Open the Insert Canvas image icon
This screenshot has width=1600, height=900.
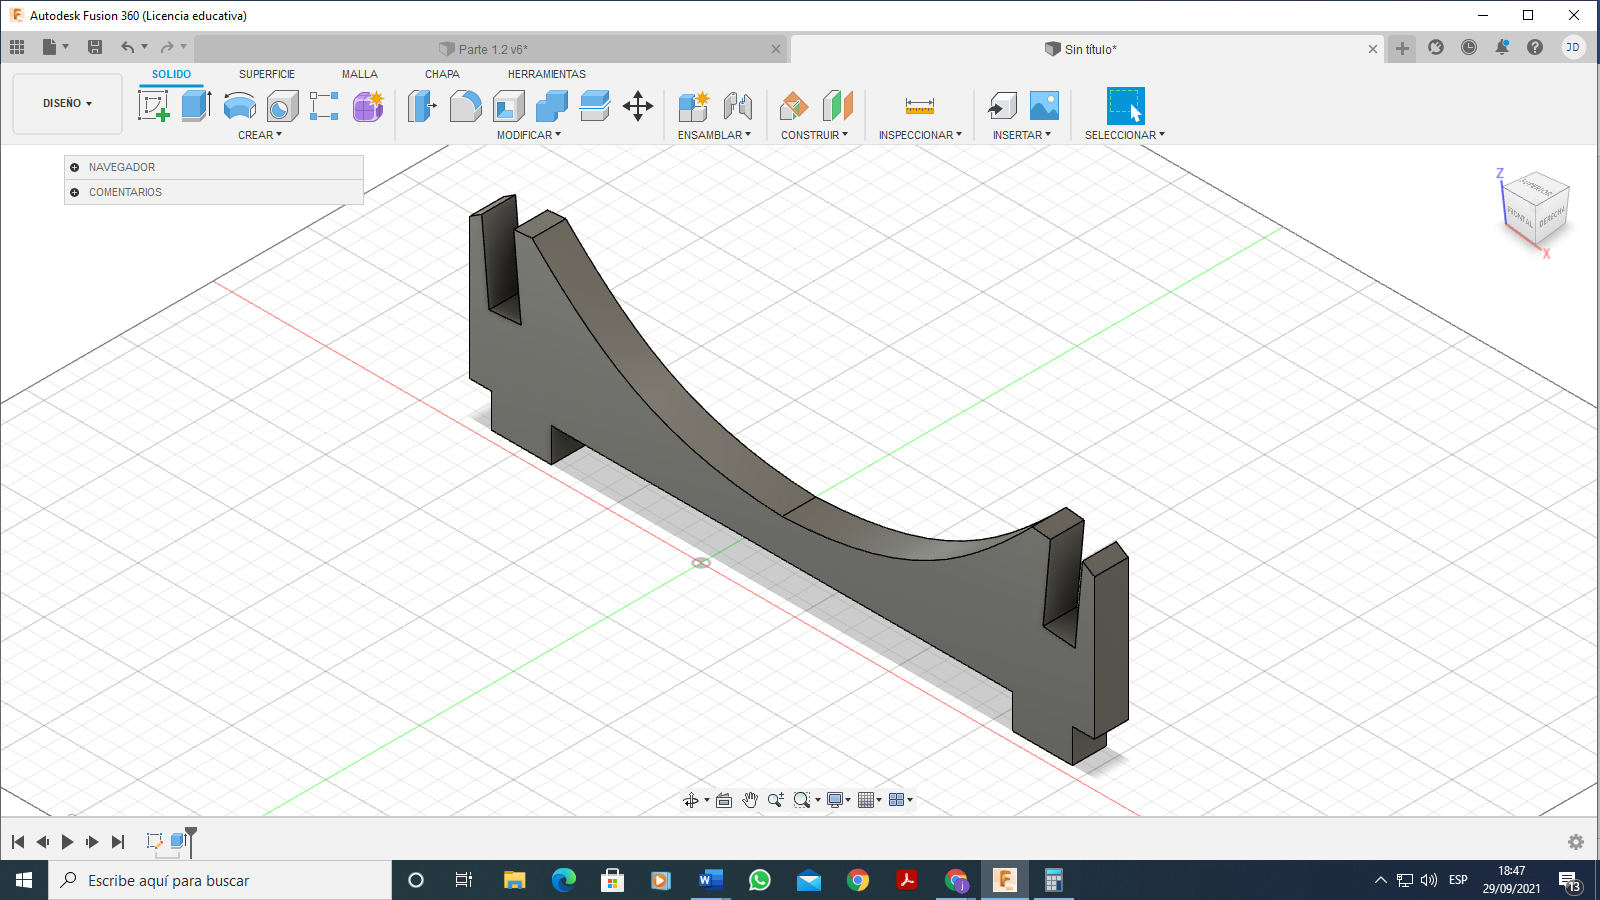1044,105
